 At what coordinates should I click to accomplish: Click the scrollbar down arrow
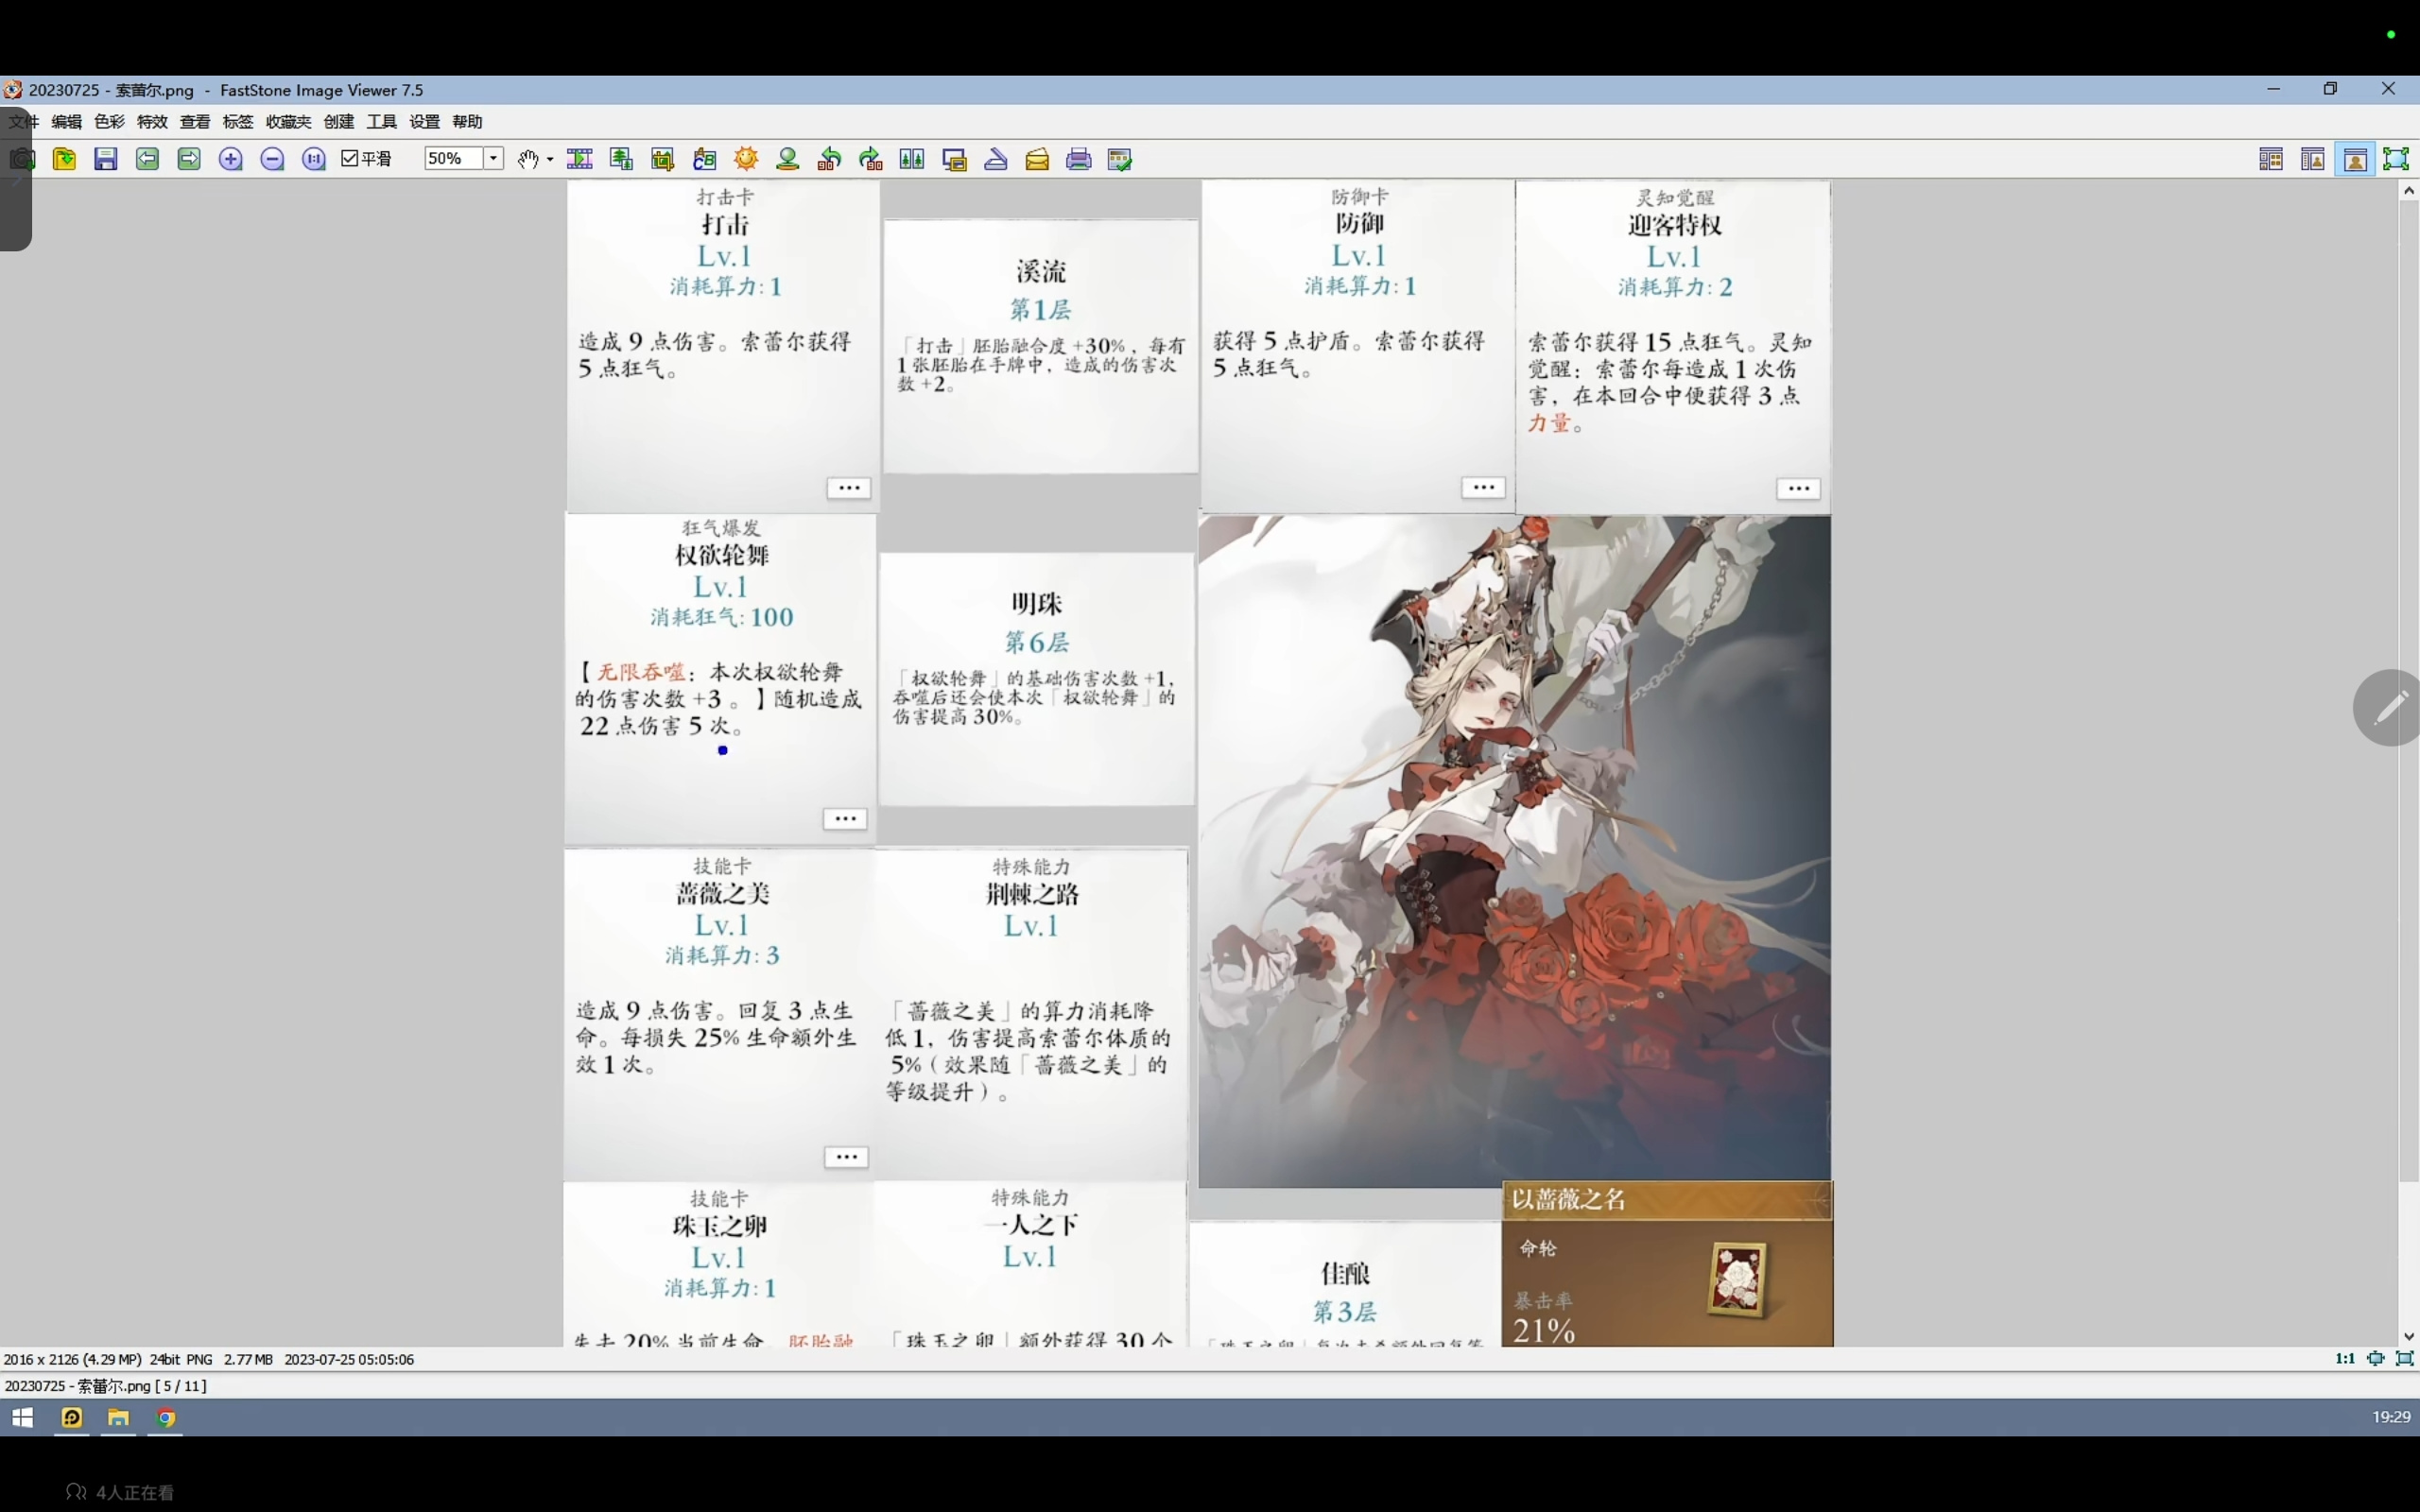[x=2409, y=1336]
